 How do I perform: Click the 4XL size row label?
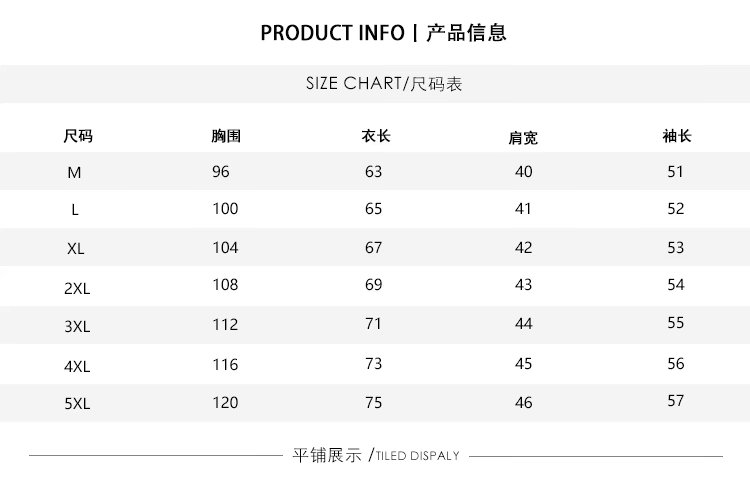[76, 366]
